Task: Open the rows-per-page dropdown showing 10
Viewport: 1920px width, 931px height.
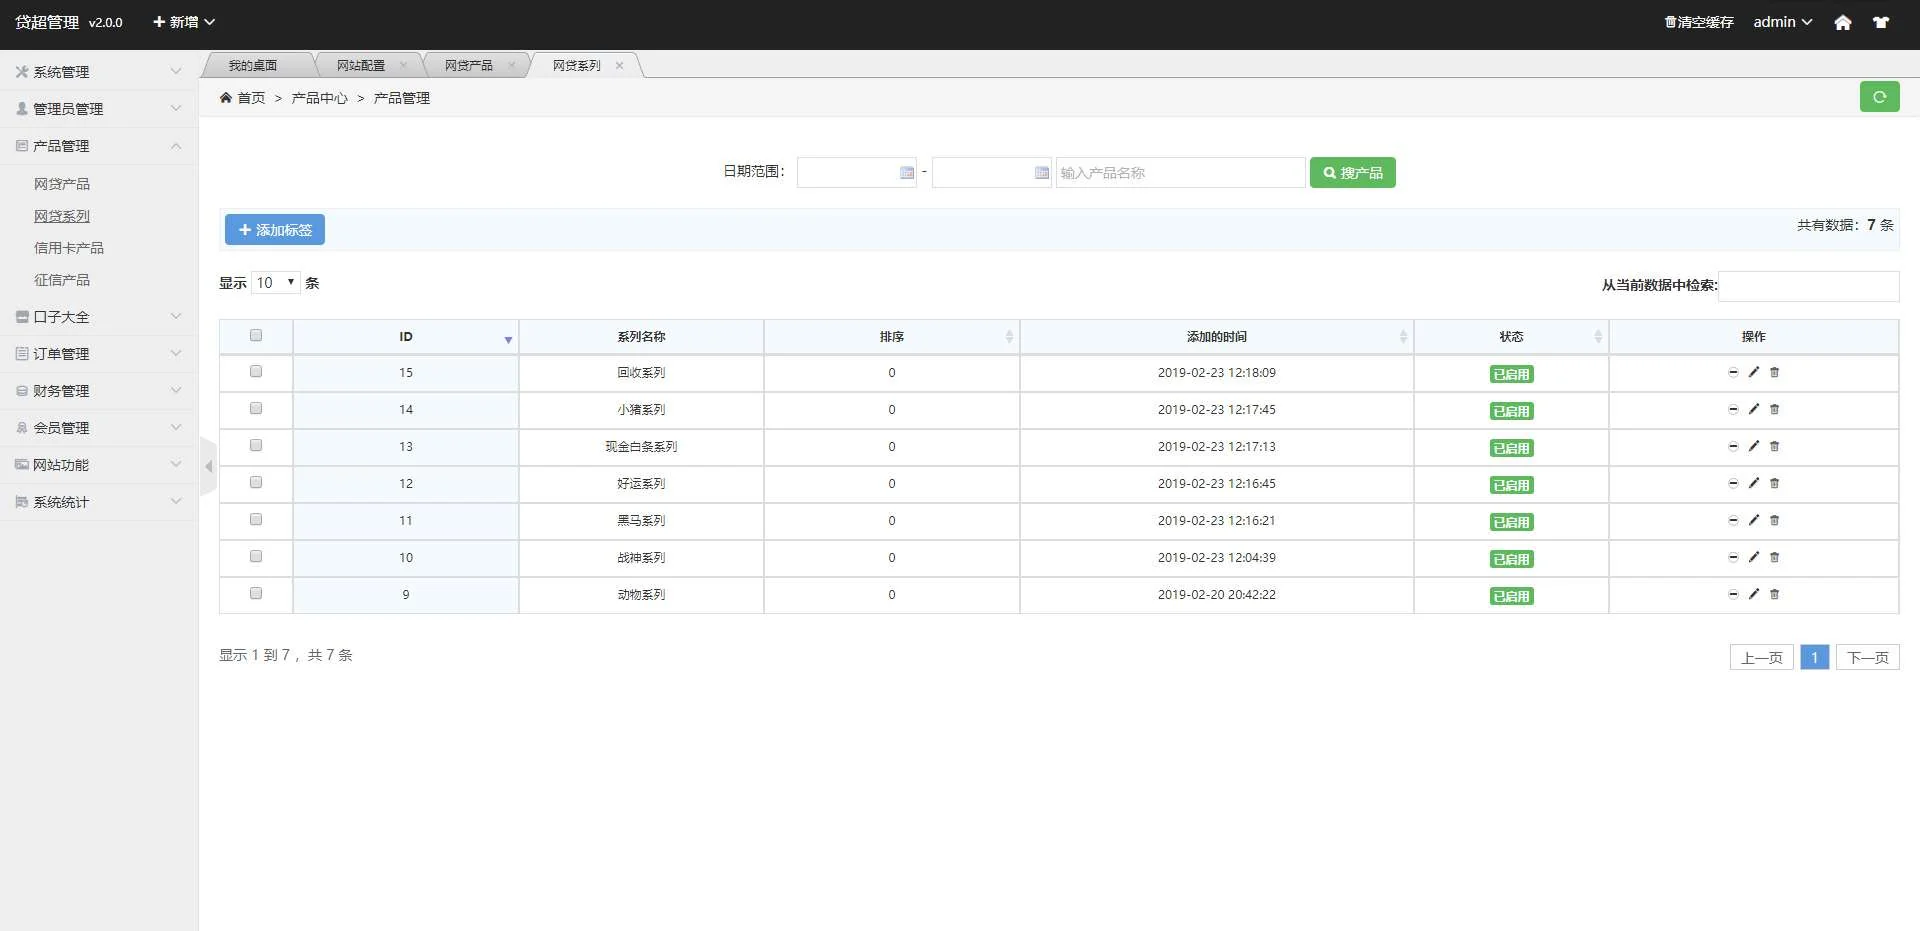Action: point(276,283)
